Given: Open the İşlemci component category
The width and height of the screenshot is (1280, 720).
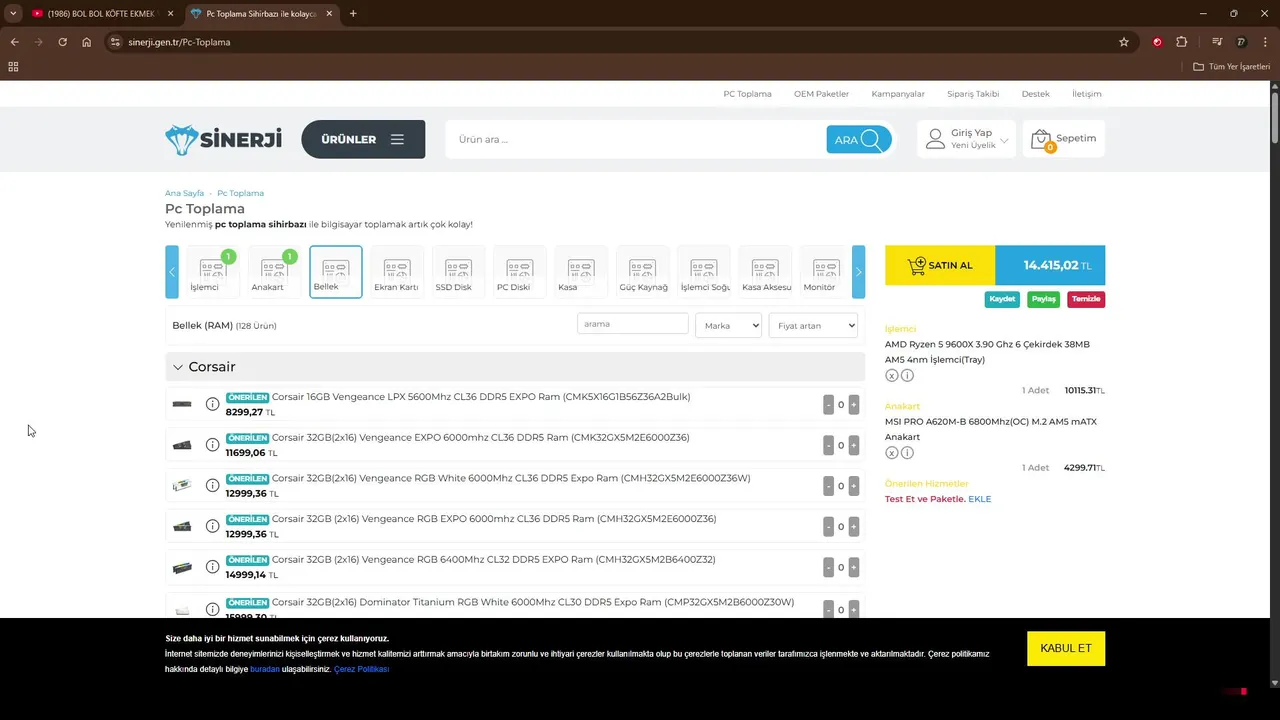Looking at the screenshot, I should click(x=212, y=272).
